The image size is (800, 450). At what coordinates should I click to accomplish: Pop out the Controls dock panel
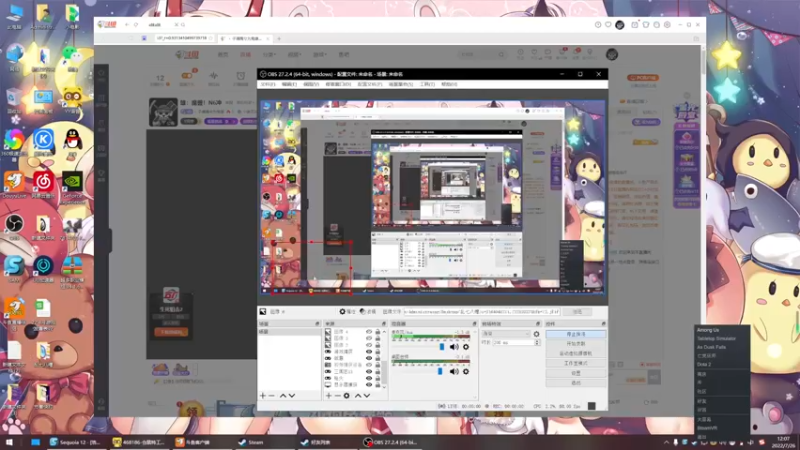point(604,324)
